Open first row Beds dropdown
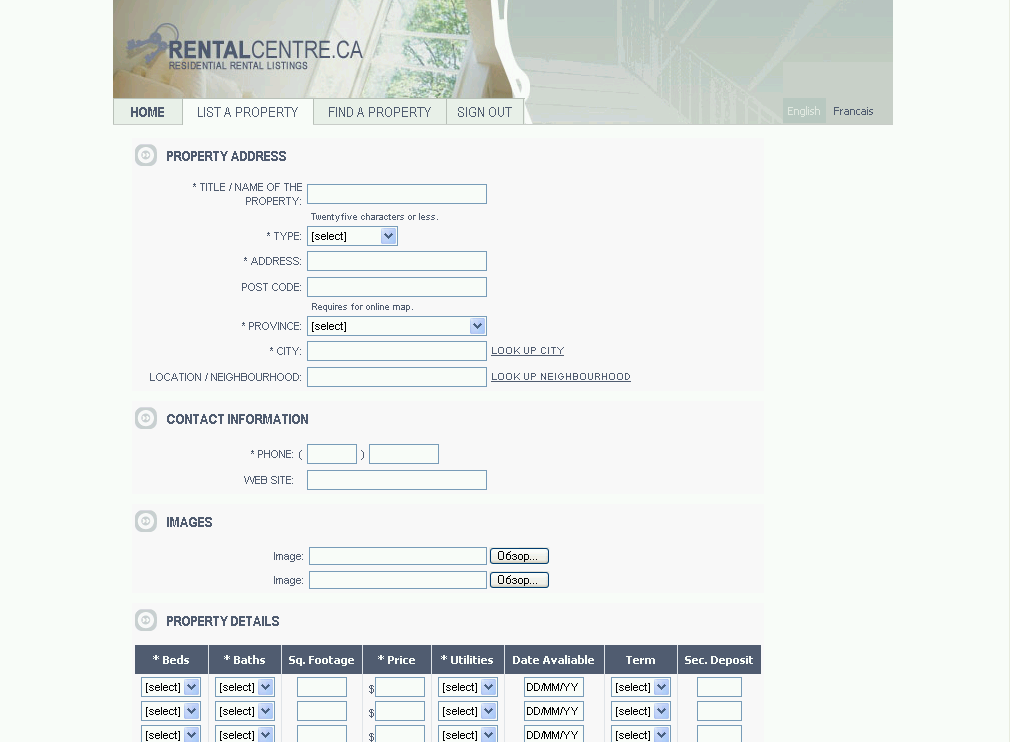 (x=171, y=687)
